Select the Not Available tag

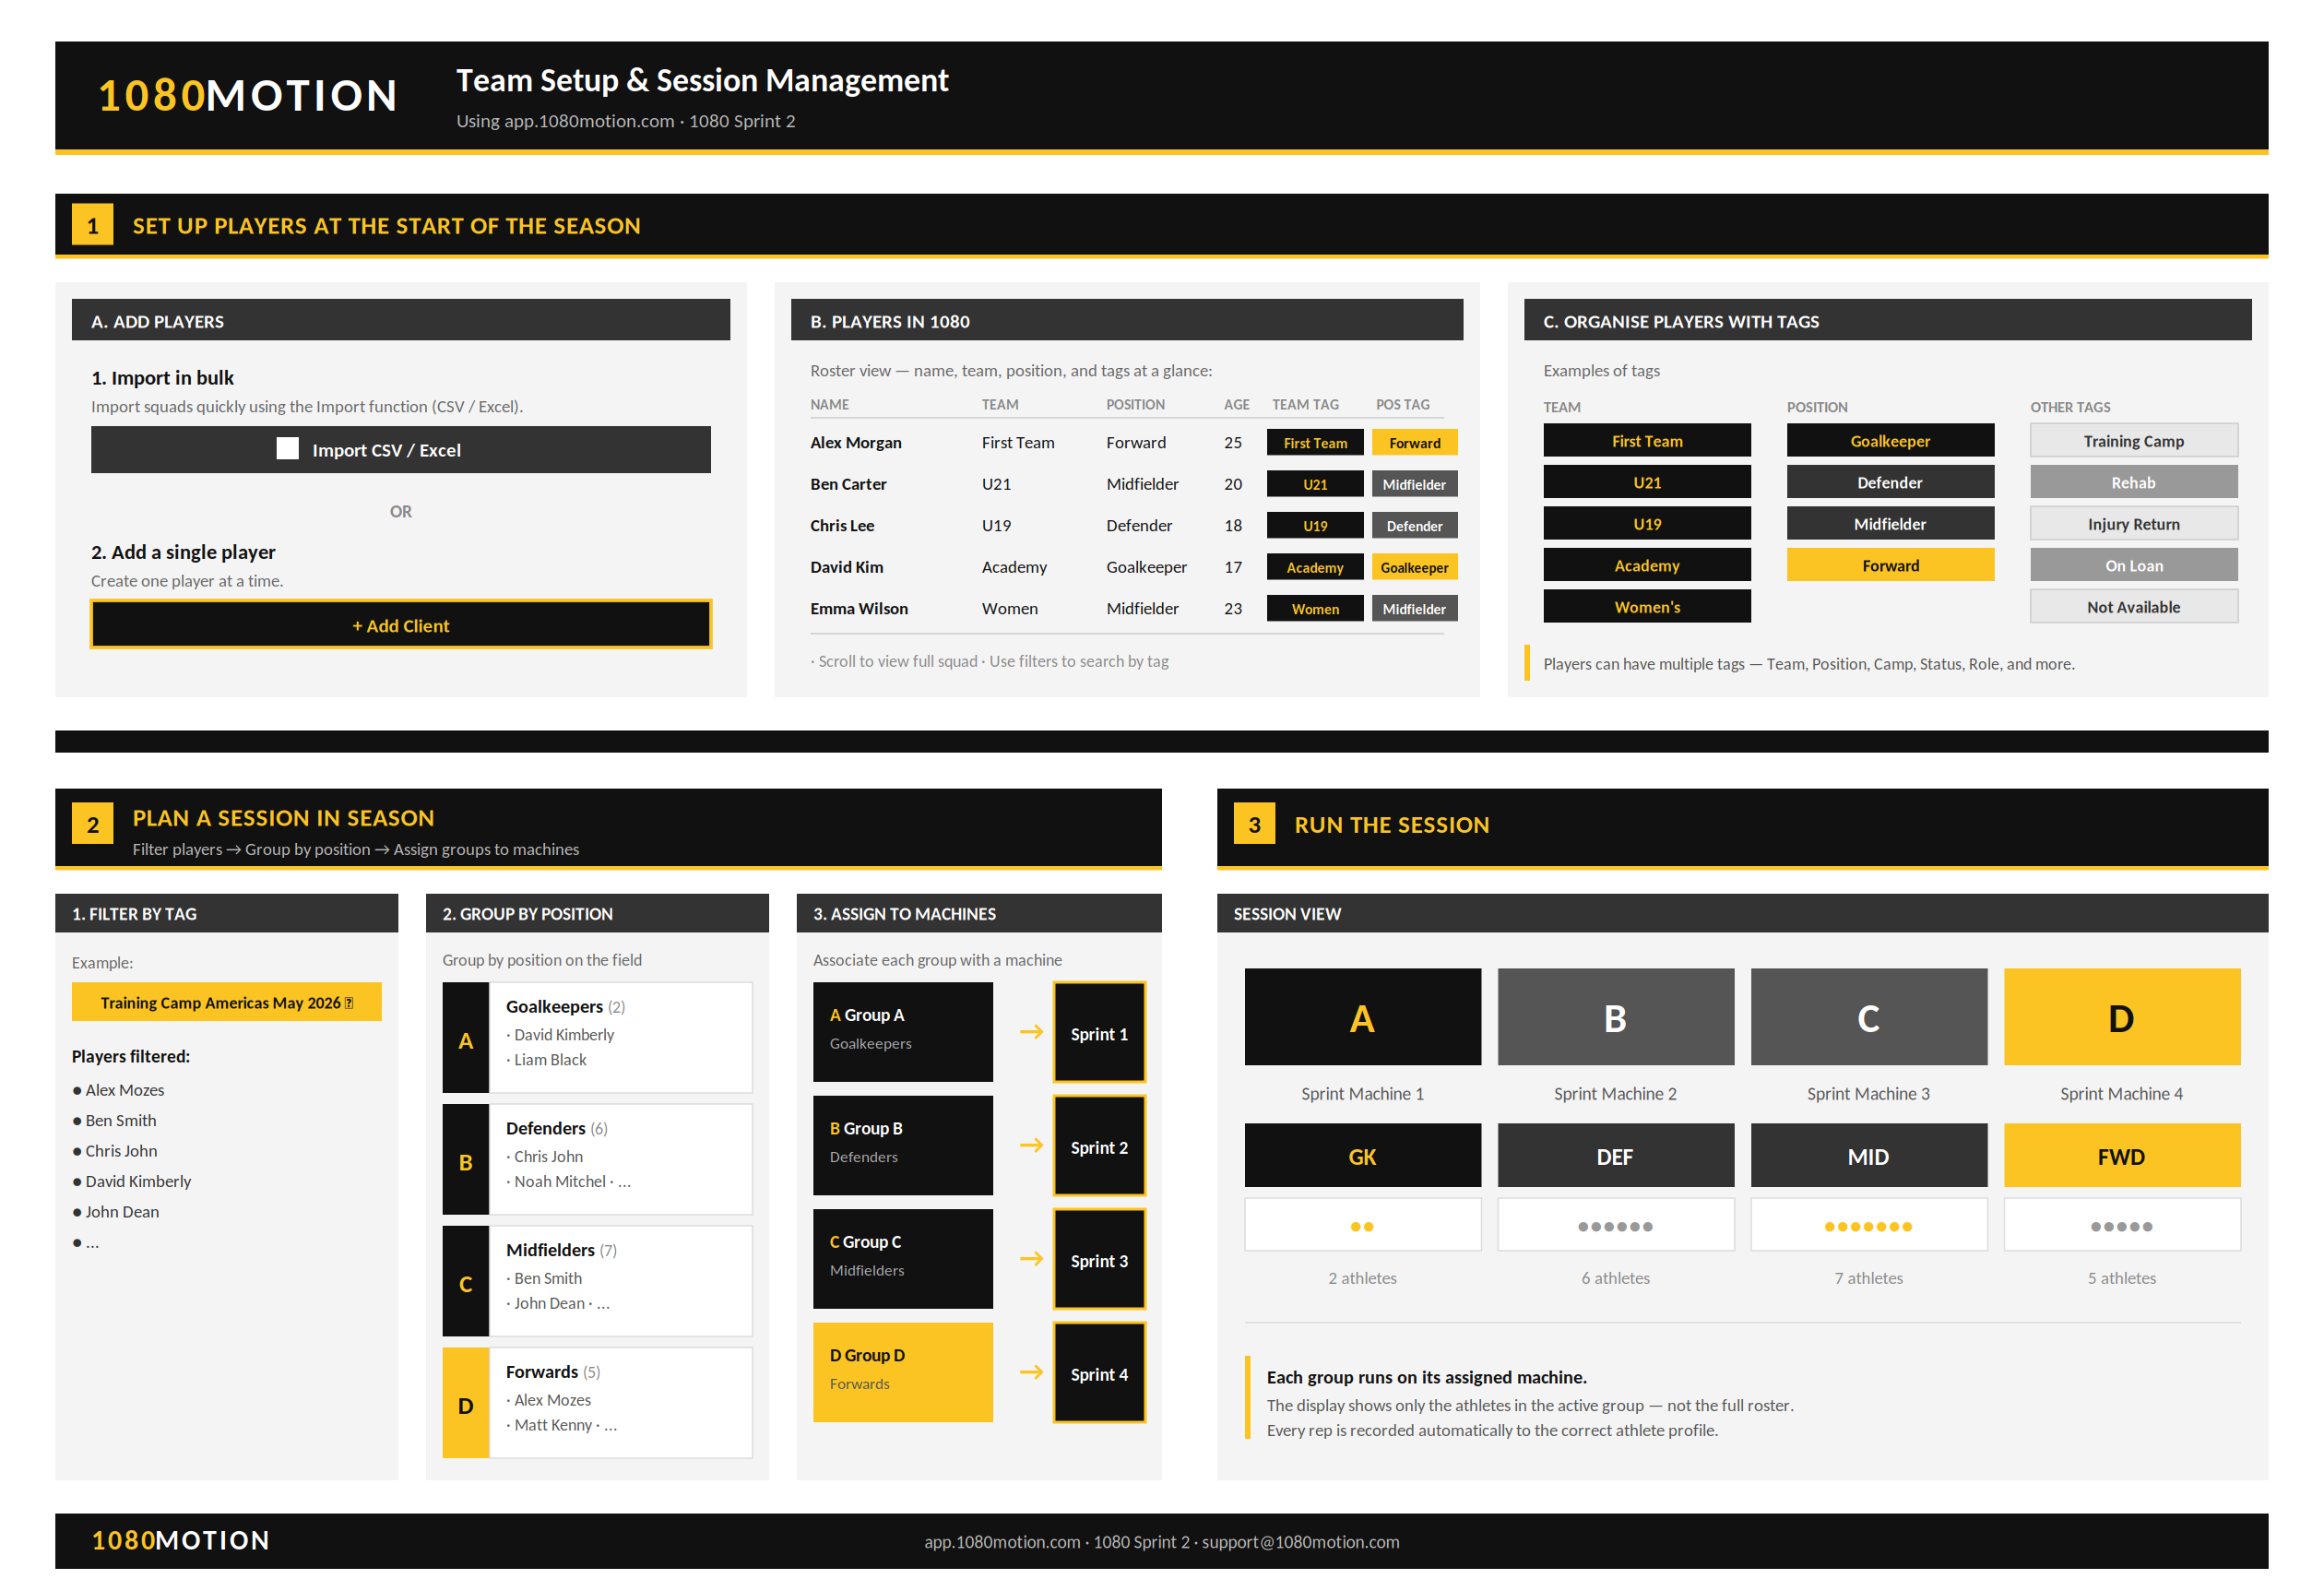(2133, 606)
